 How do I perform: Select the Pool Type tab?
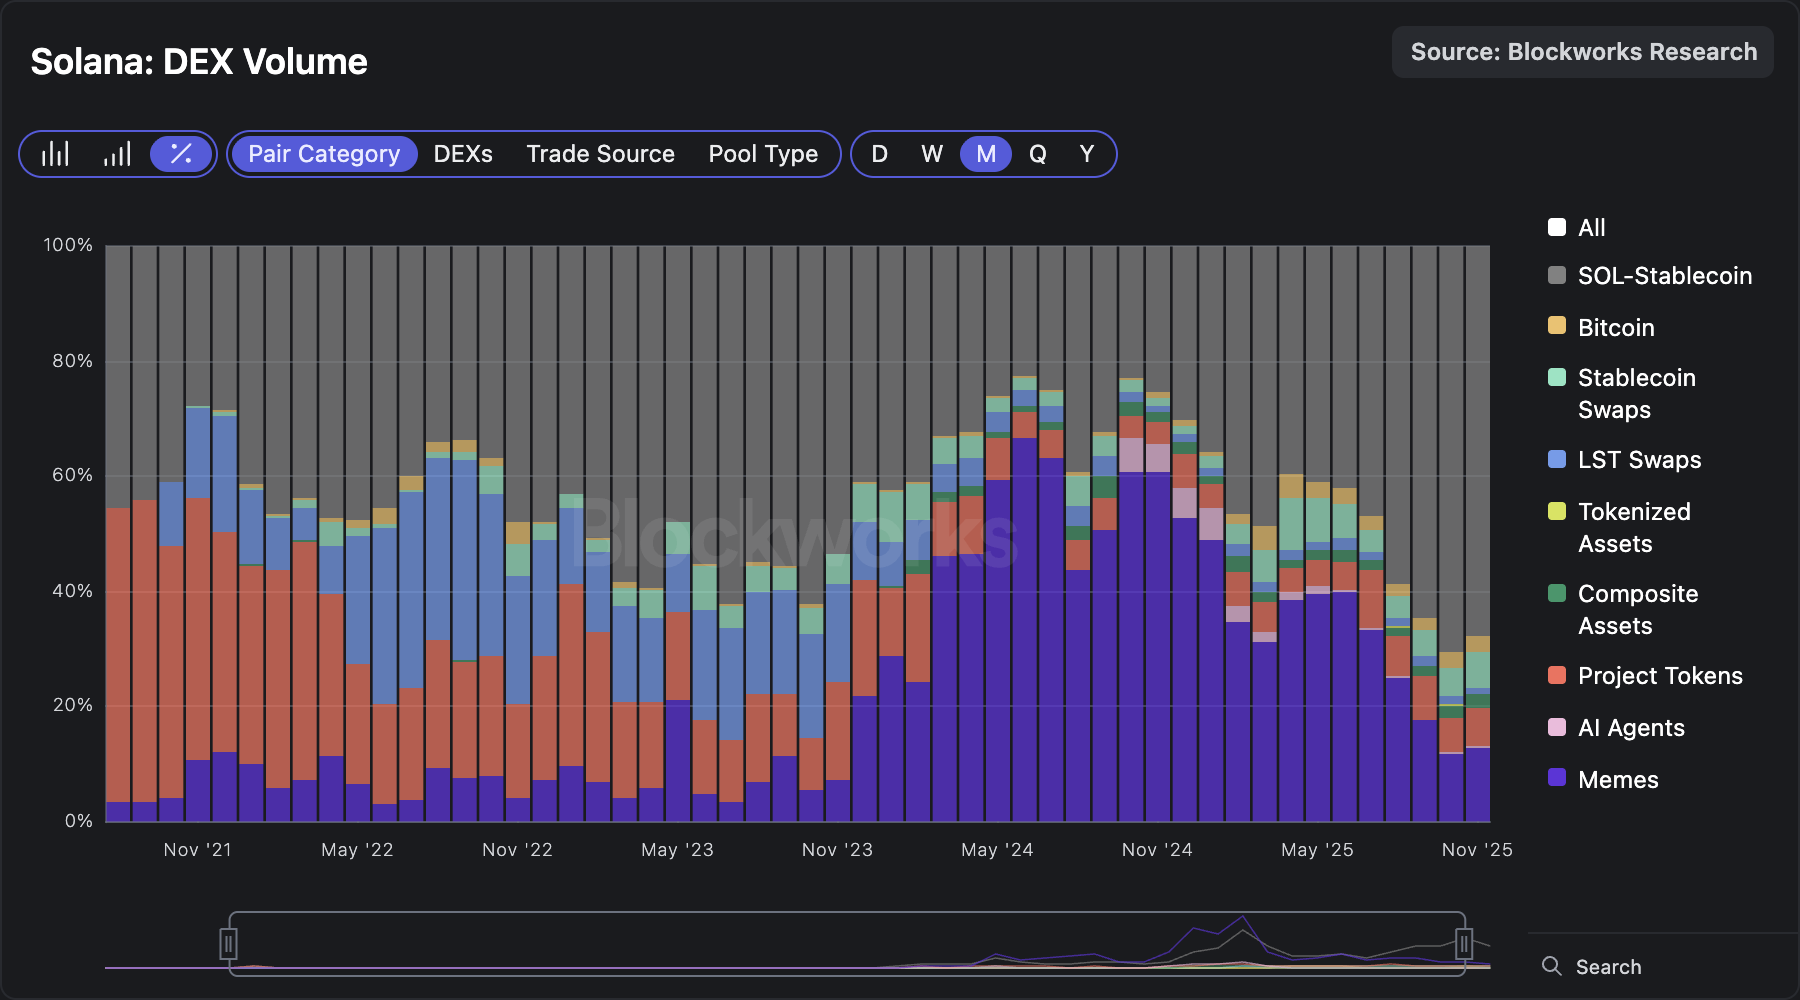(x=763, y=154)
